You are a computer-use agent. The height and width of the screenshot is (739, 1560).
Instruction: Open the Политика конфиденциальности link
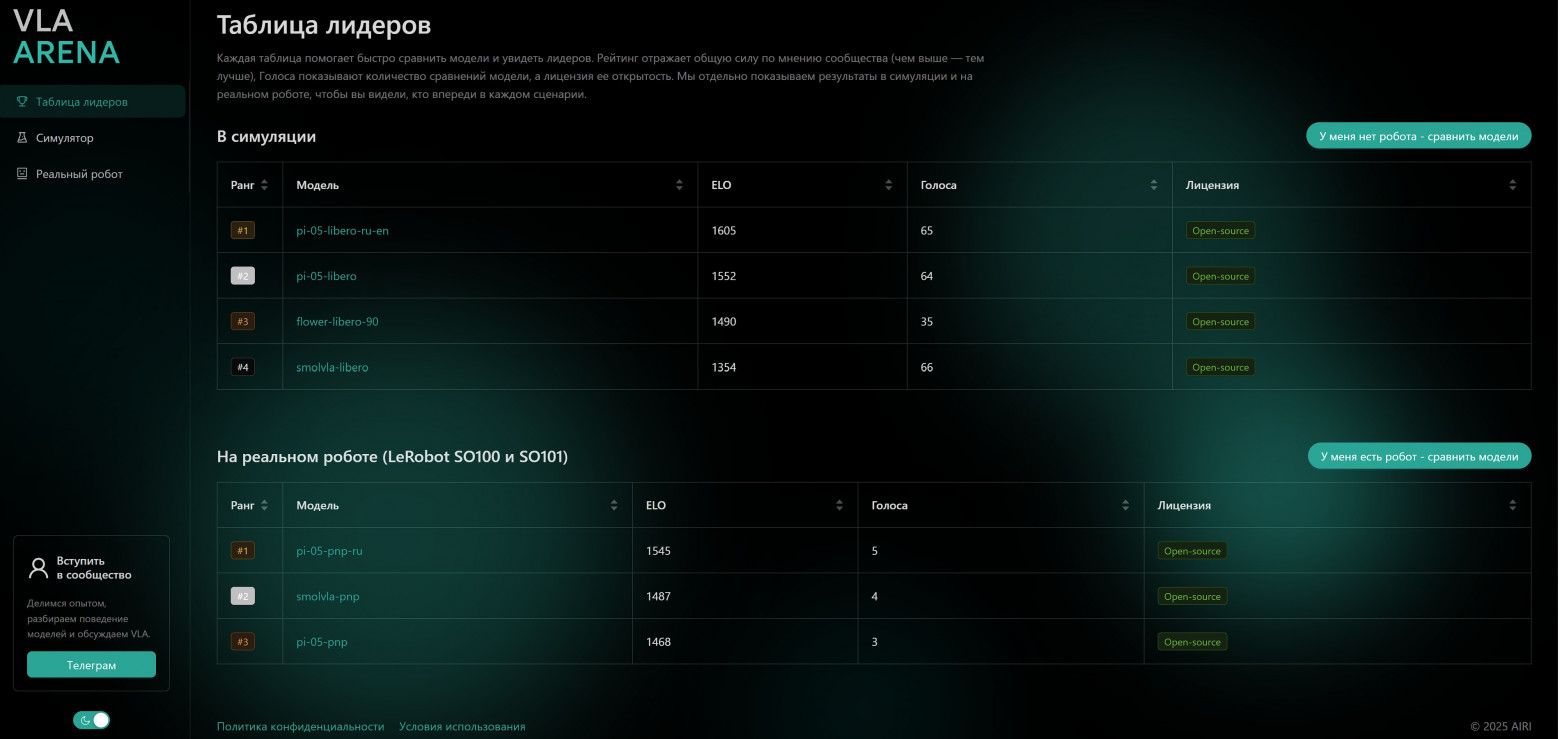coord(300,727)
